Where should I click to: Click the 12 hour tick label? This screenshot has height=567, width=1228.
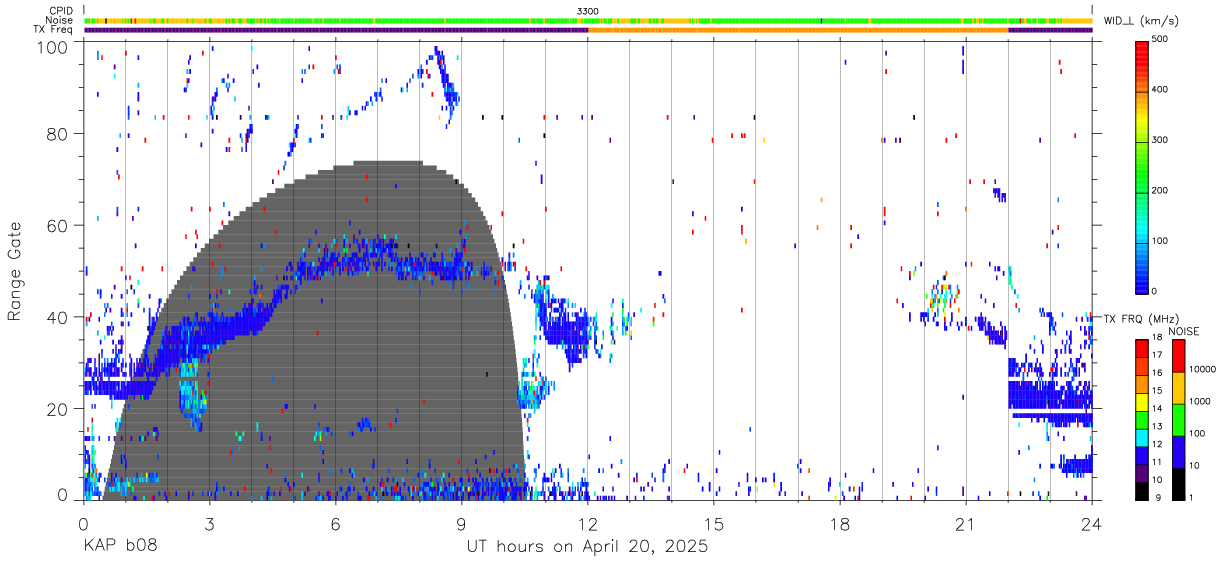pyautogui.click(x=588, y=523)
